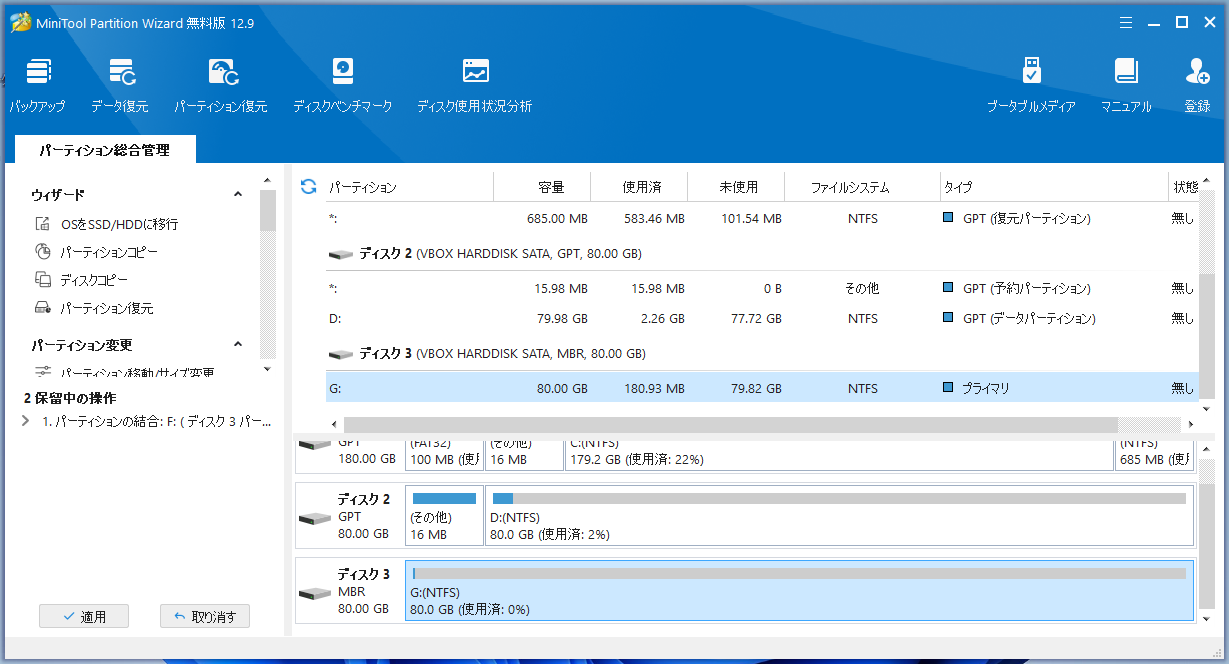Click ディスク 3 header row in partition list
Viewport: 1229px width, 664px height.
coord(762,354)
